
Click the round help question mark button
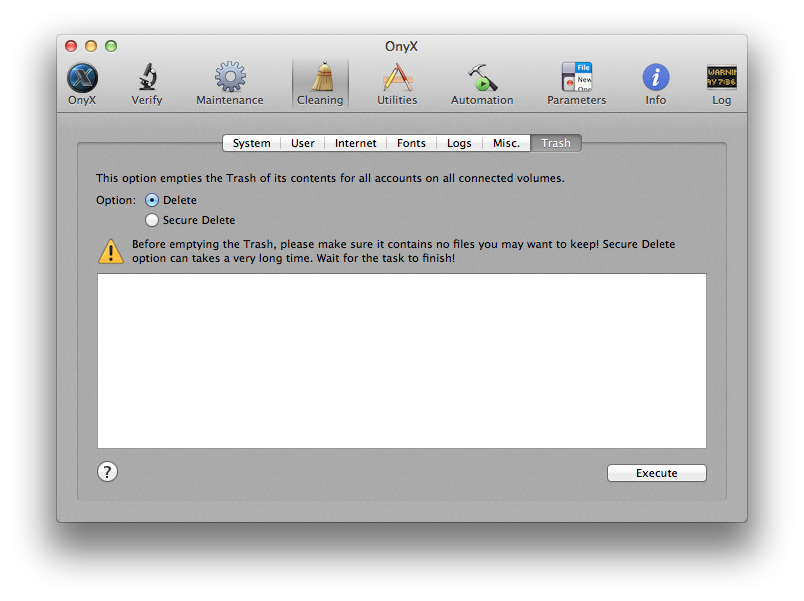click(108, 472)
